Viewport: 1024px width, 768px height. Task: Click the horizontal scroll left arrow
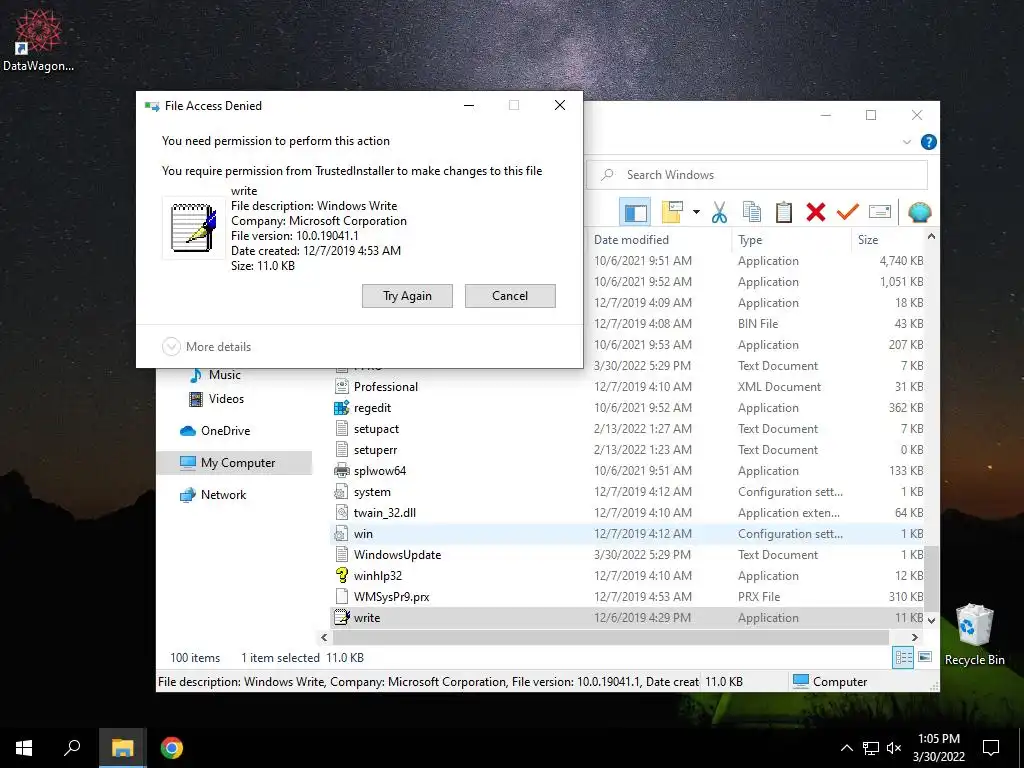[325, 637]
